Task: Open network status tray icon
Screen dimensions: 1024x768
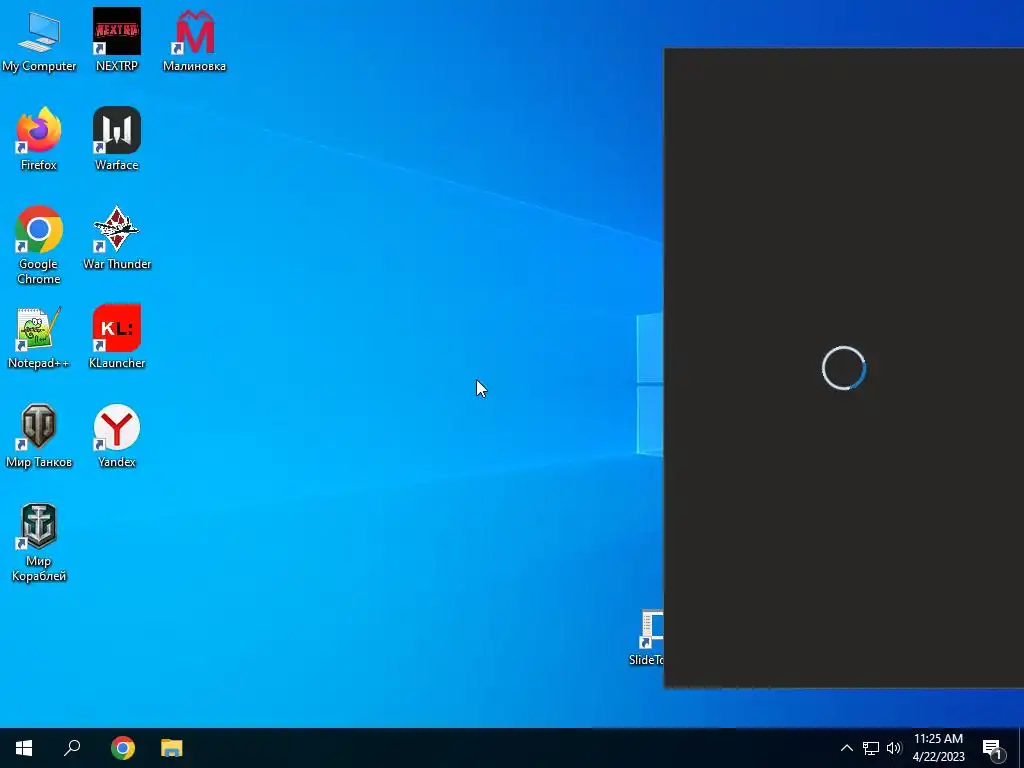Action: 871,748
